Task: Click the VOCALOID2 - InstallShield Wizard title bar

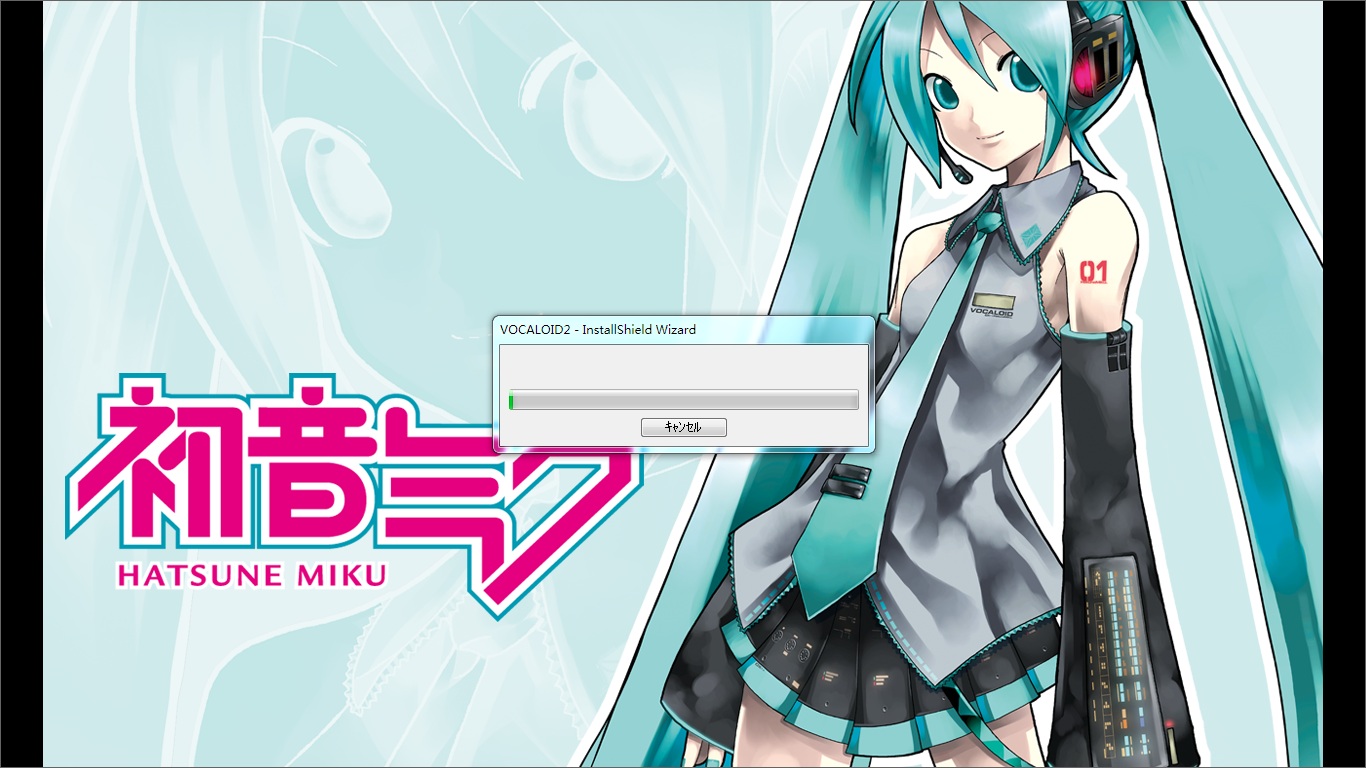Action: click(684, 329)
